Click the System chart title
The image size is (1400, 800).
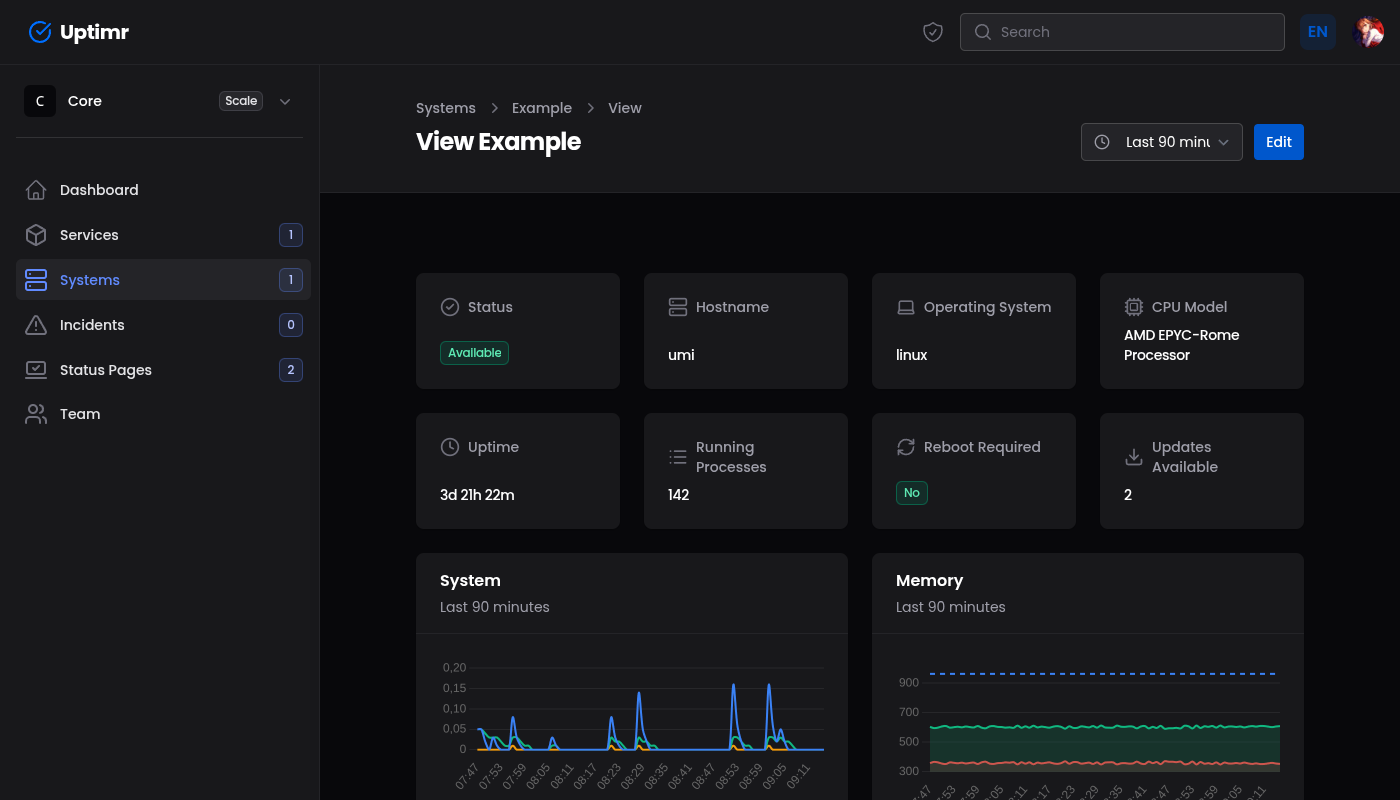[x=470, y=581]
